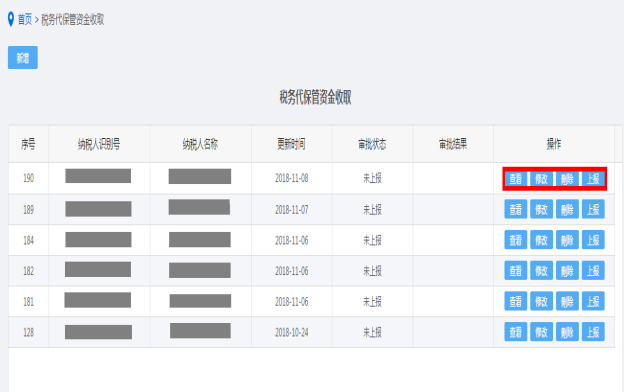Click the 审批状态 column header
Screen dimensions: 624x392
[372, 144]
